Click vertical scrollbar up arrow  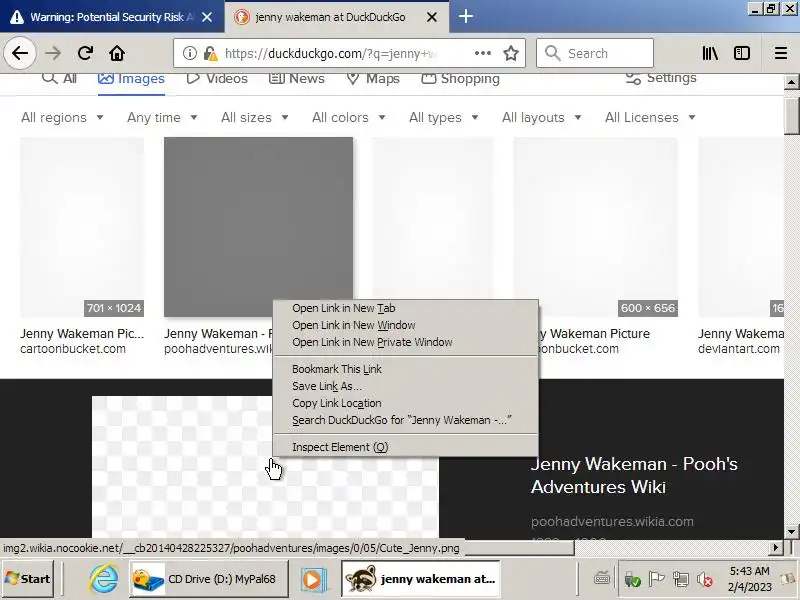click(x=791, y=82)
